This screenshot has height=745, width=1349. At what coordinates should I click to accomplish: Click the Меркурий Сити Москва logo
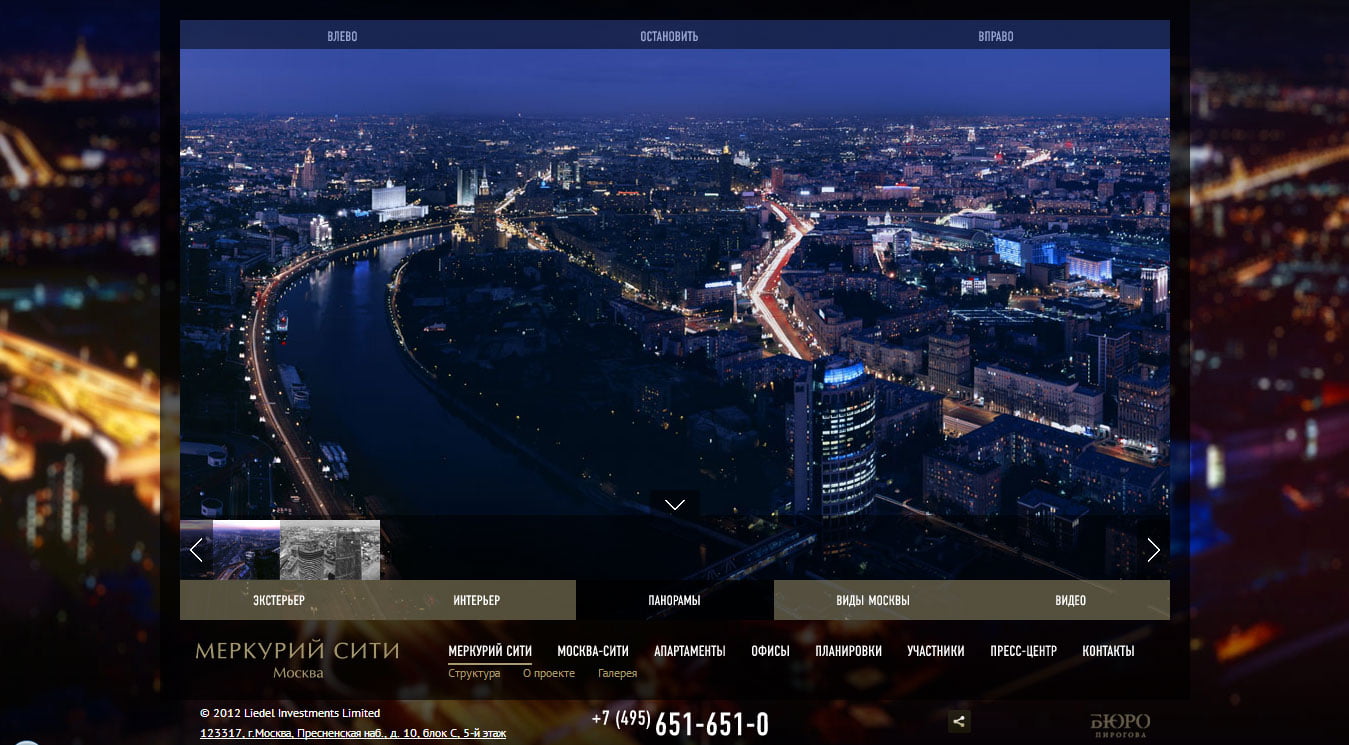point(297,659)
